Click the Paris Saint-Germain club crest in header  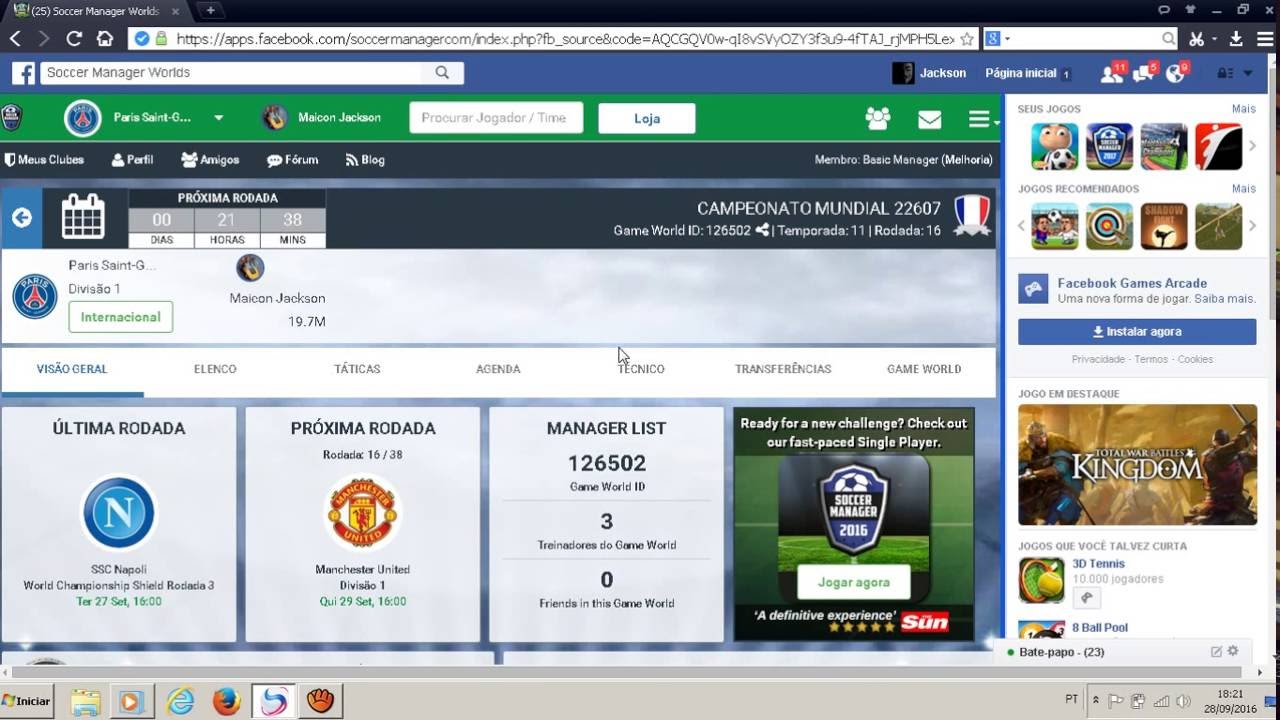point(83,118)
